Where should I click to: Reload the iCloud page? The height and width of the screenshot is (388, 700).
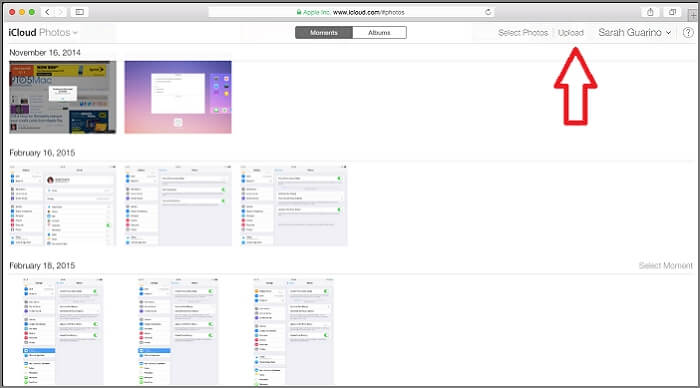click(x=488, y=12)
